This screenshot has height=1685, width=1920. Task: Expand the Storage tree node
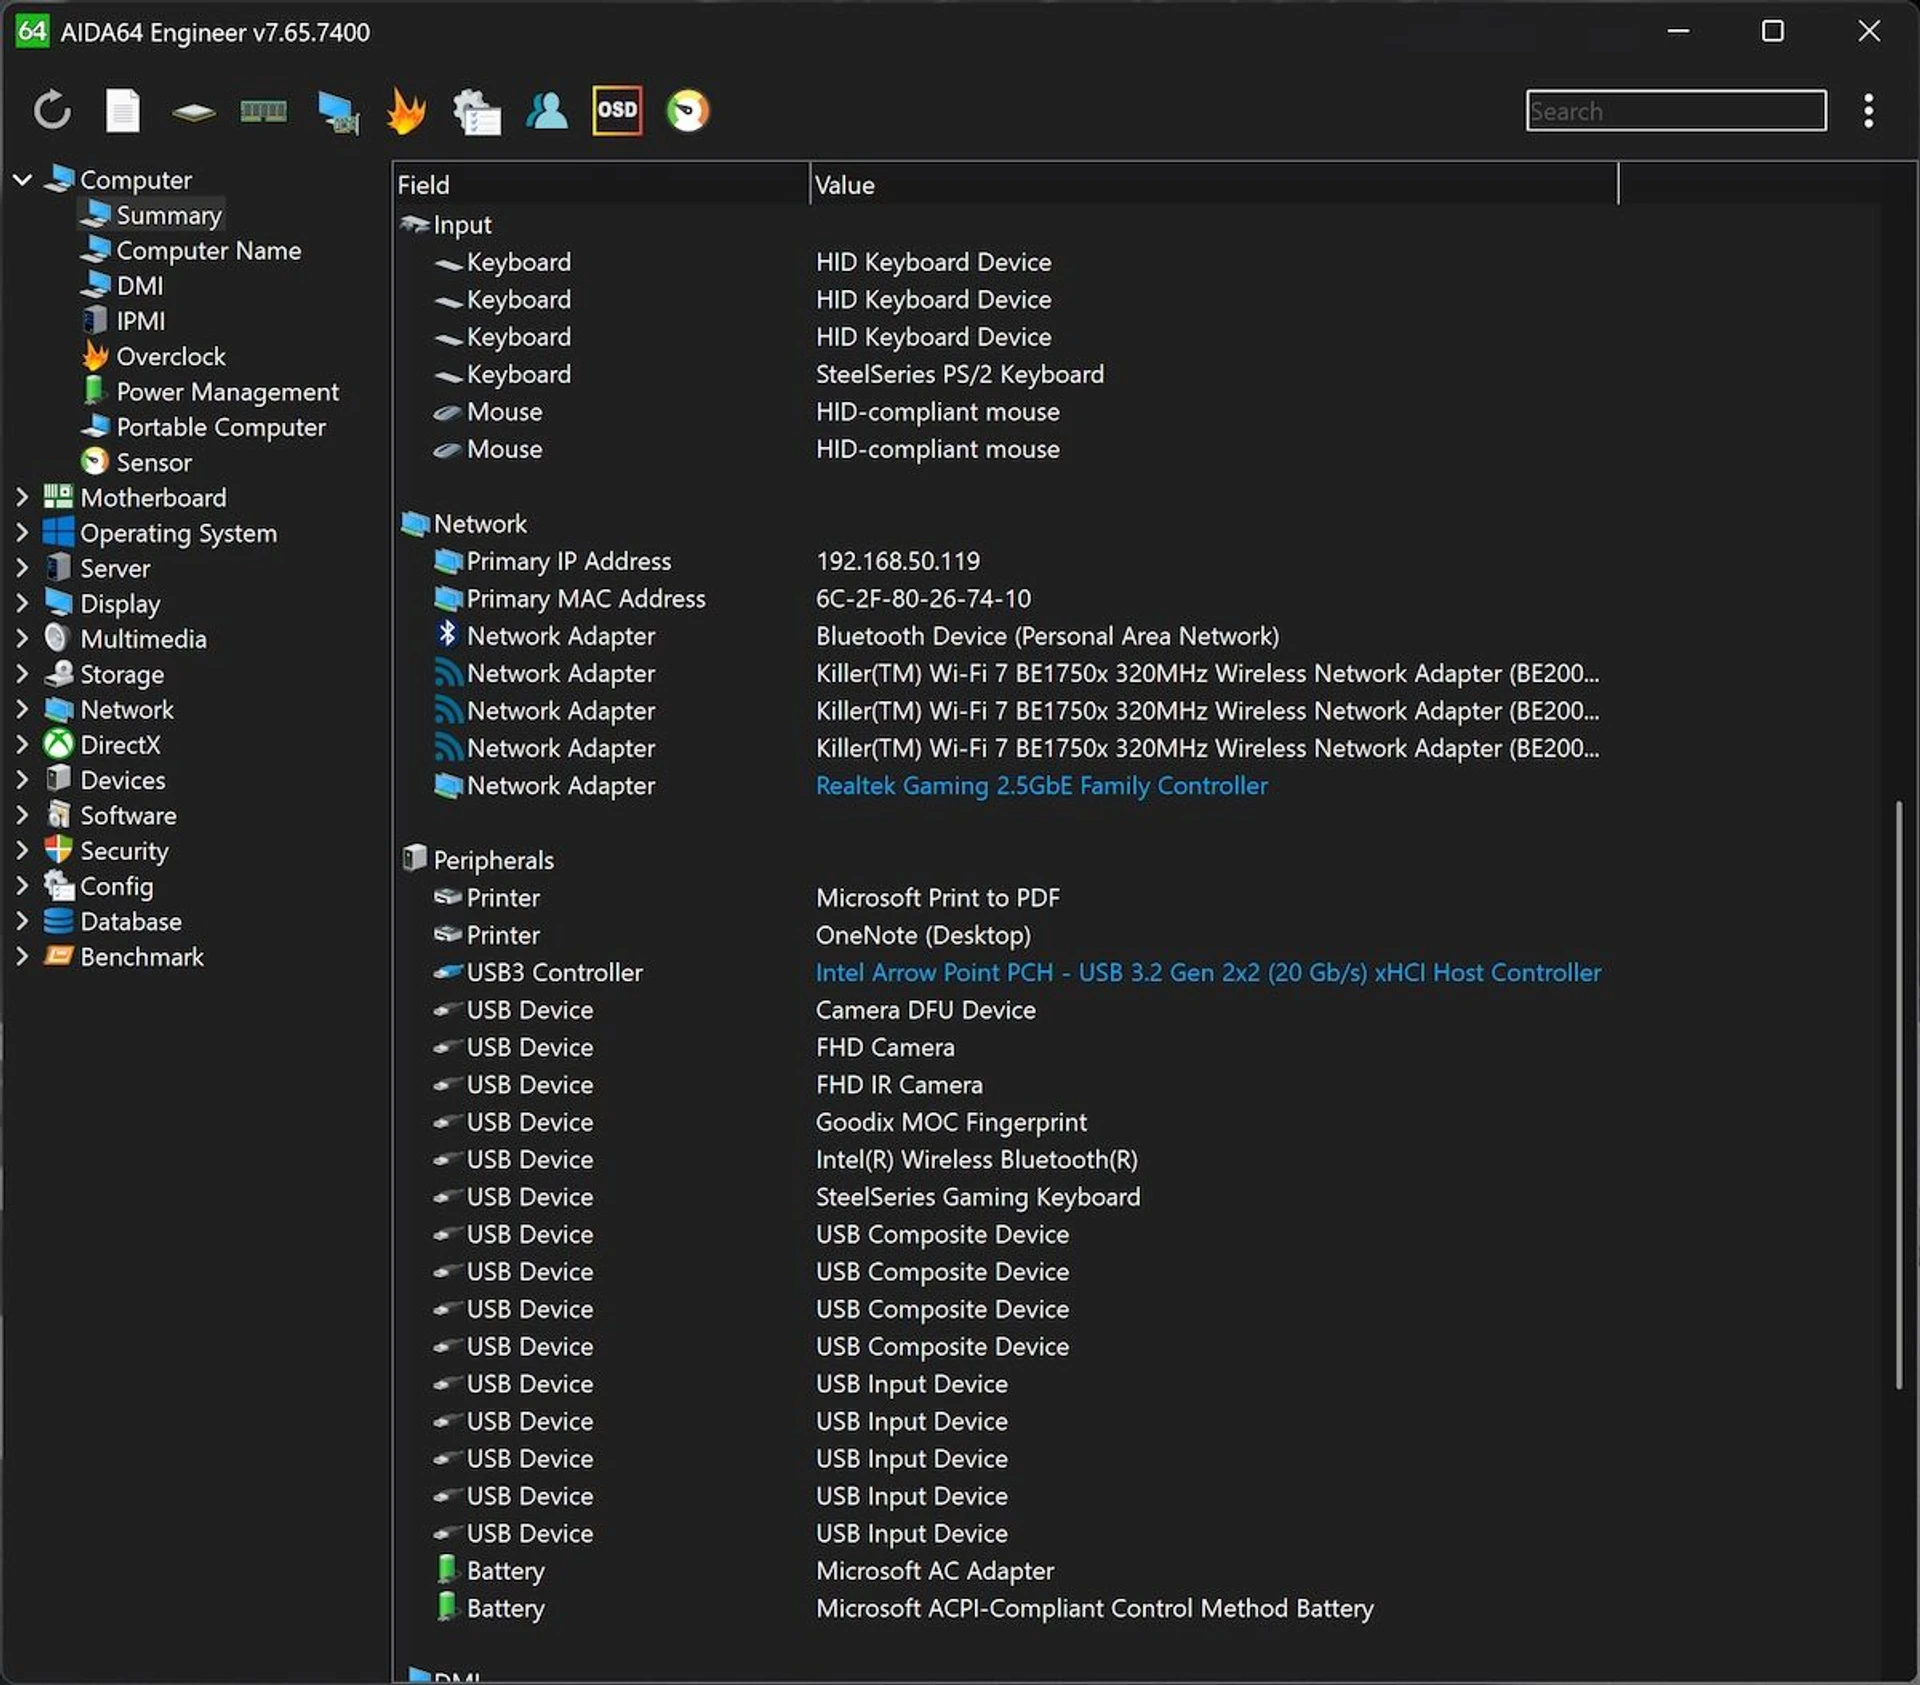click(22, 674)
